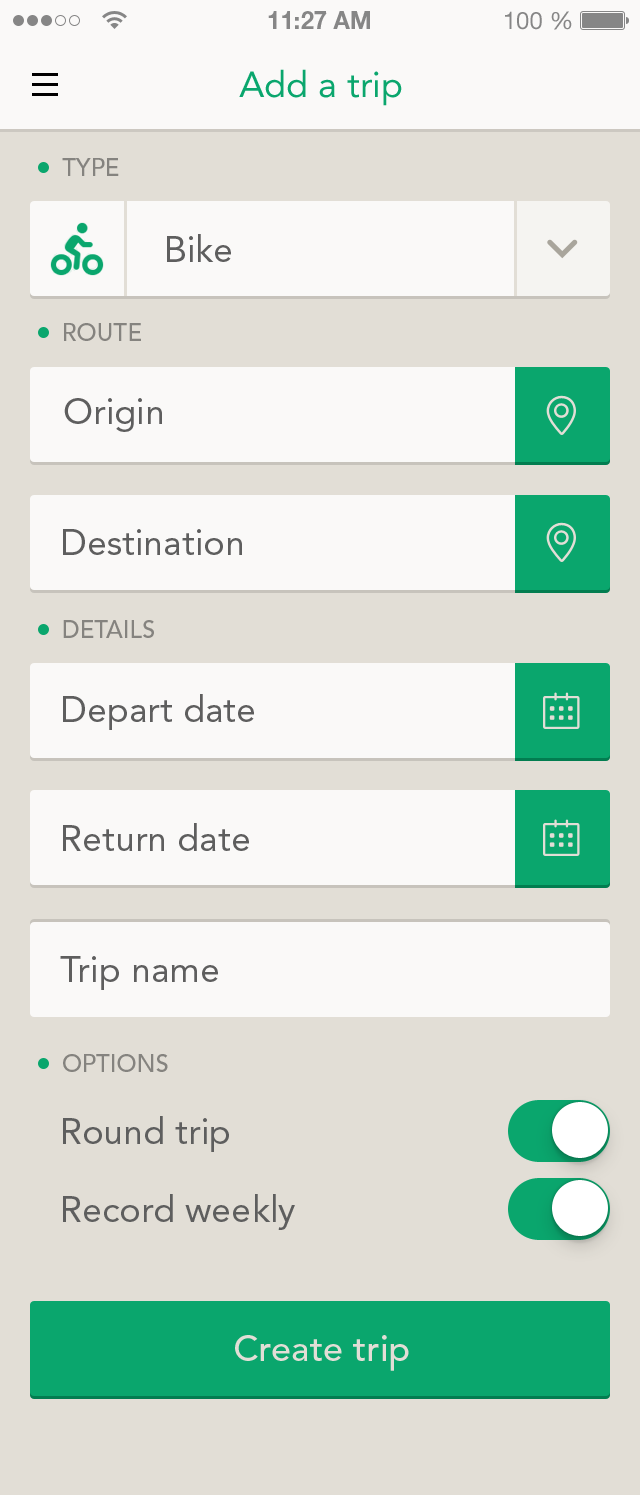Open calendar for Return date

click(562, 838)
